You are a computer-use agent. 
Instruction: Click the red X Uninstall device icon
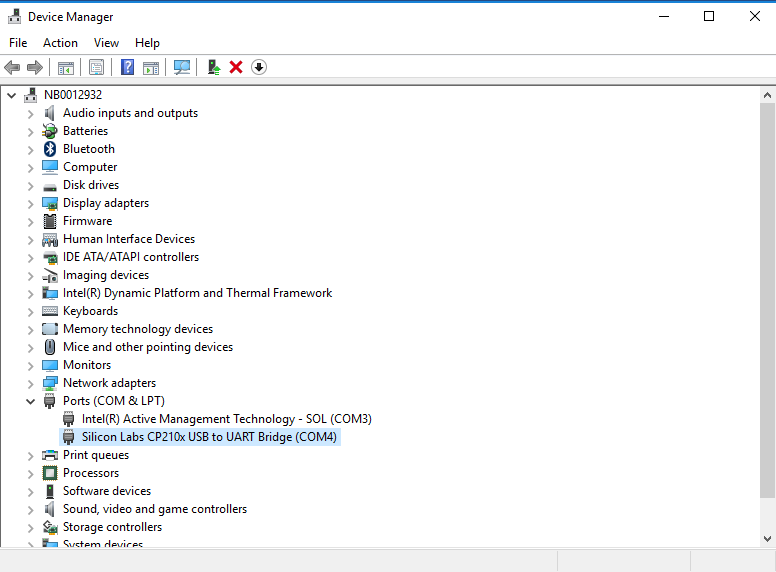(236, 67)
